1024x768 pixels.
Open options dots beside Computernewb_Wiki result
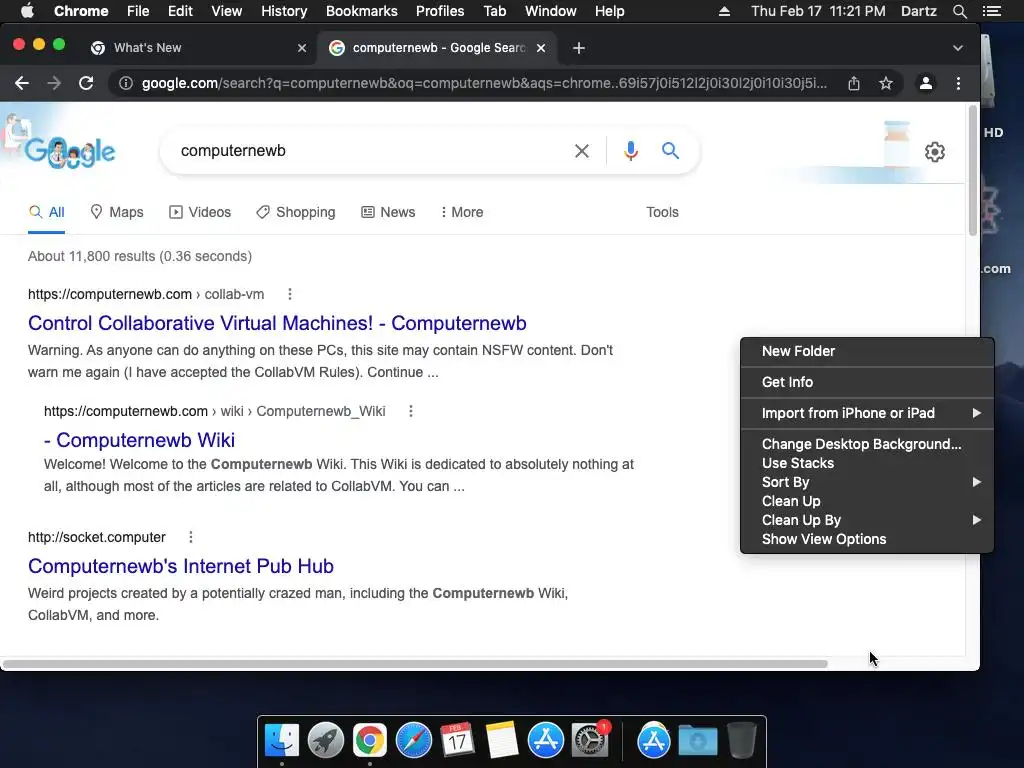pyautogui.click(x=411, y=411)
